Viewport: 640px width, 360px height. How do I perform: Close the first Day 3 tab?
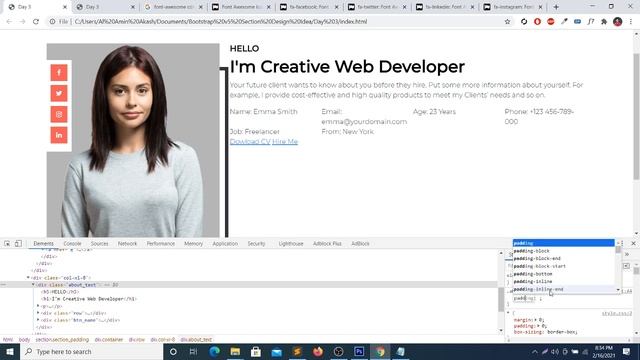pos(64,7)
